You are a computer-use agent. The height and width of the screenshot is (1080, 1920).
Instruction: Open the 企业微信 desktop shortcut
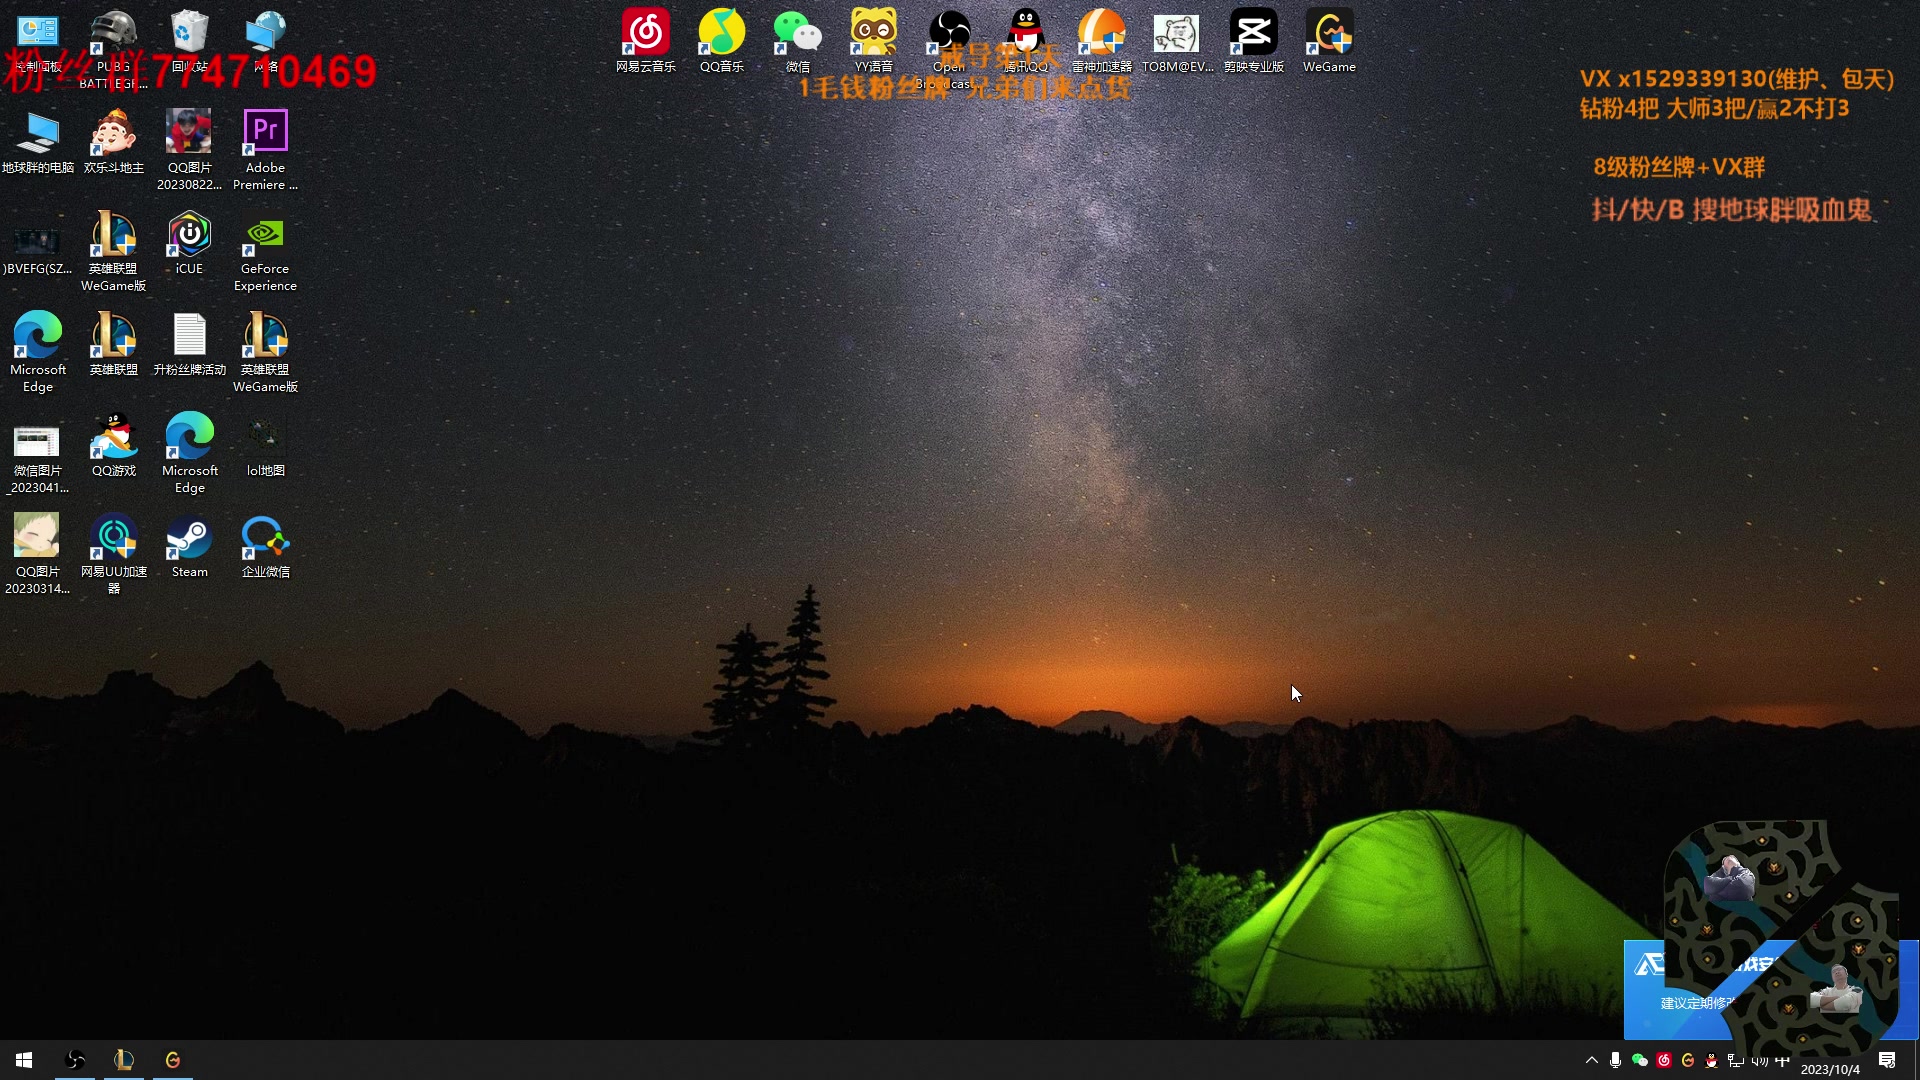pyautogui.click(x=266, y=546)
